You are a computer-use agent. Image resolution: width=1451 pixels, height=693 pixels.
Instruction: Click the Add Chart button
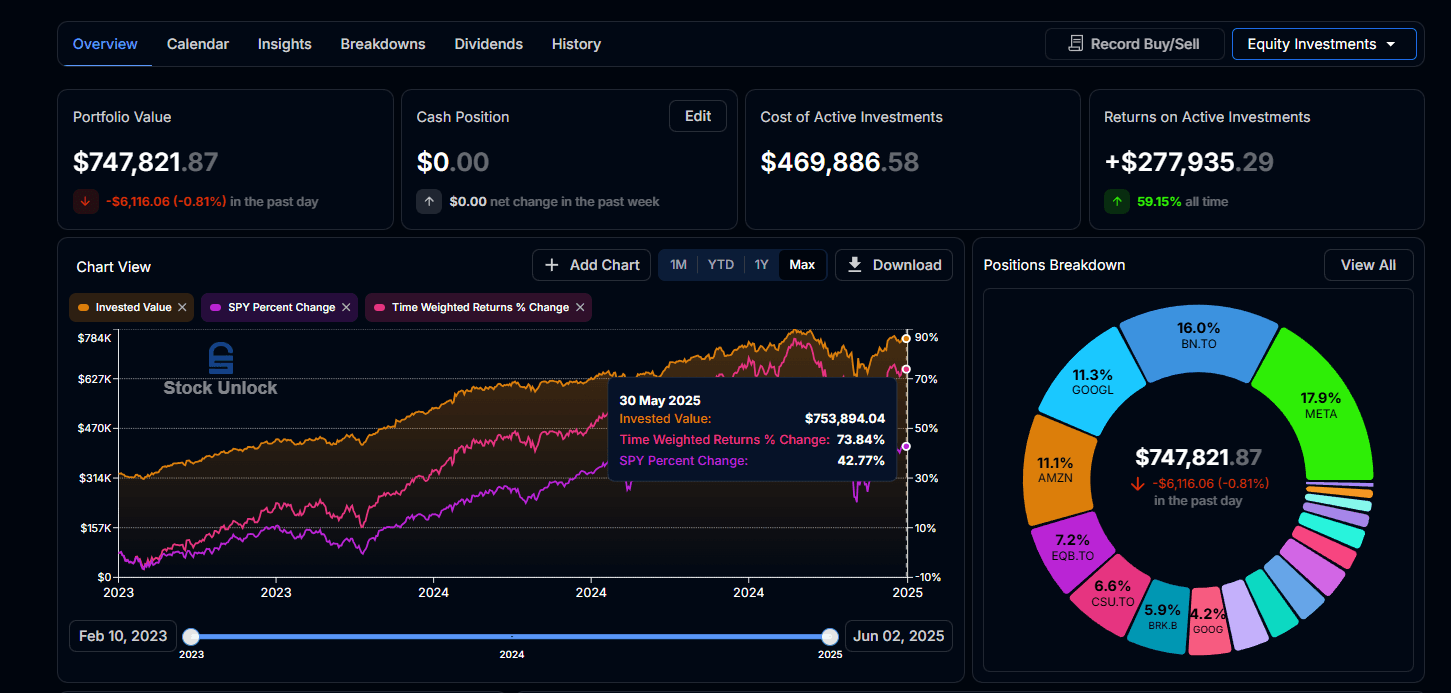[x=591, y=265]
